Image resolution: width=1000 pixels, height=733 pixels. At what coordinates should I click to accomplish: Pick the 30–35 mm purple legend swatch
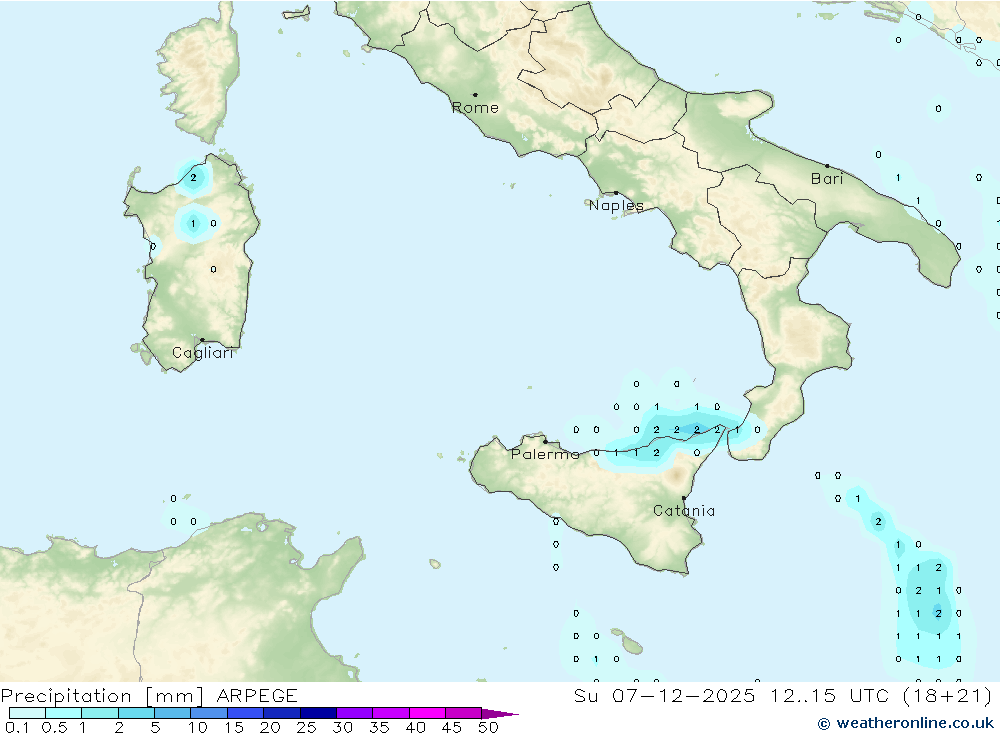coord(355,713)
